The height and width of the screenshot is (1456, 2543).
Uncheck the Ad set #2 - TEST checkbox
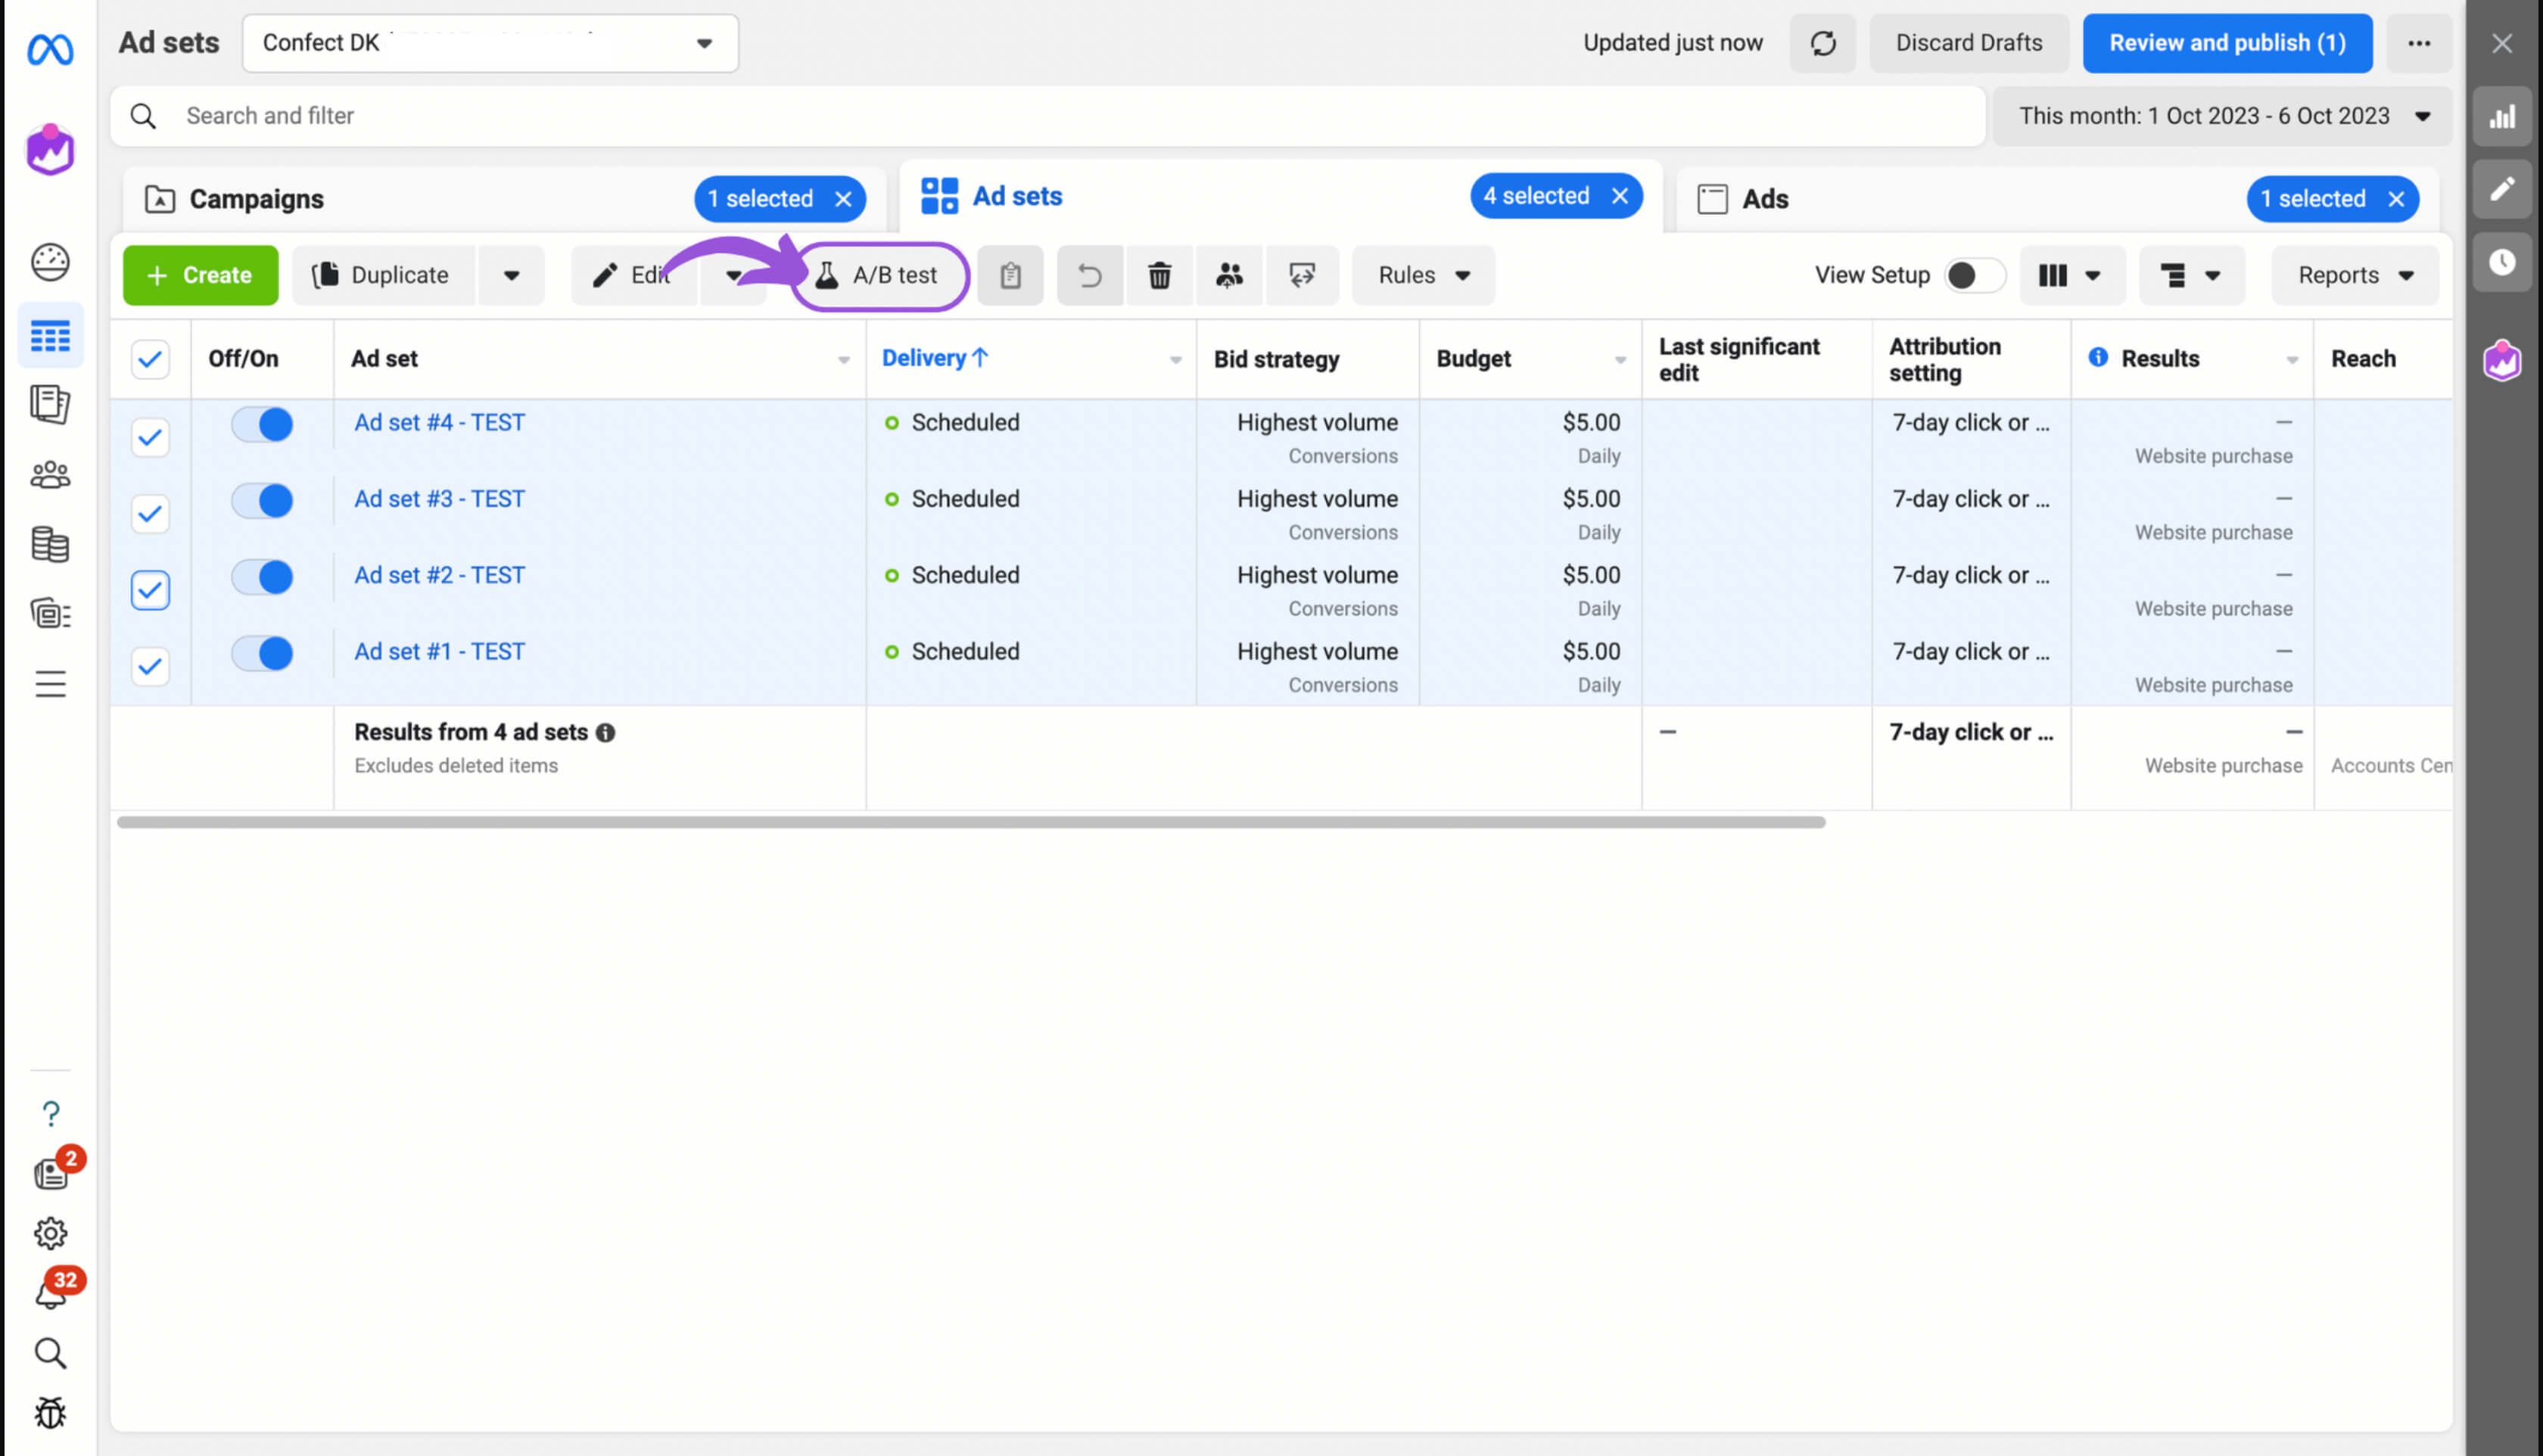[x=150, y=590]
